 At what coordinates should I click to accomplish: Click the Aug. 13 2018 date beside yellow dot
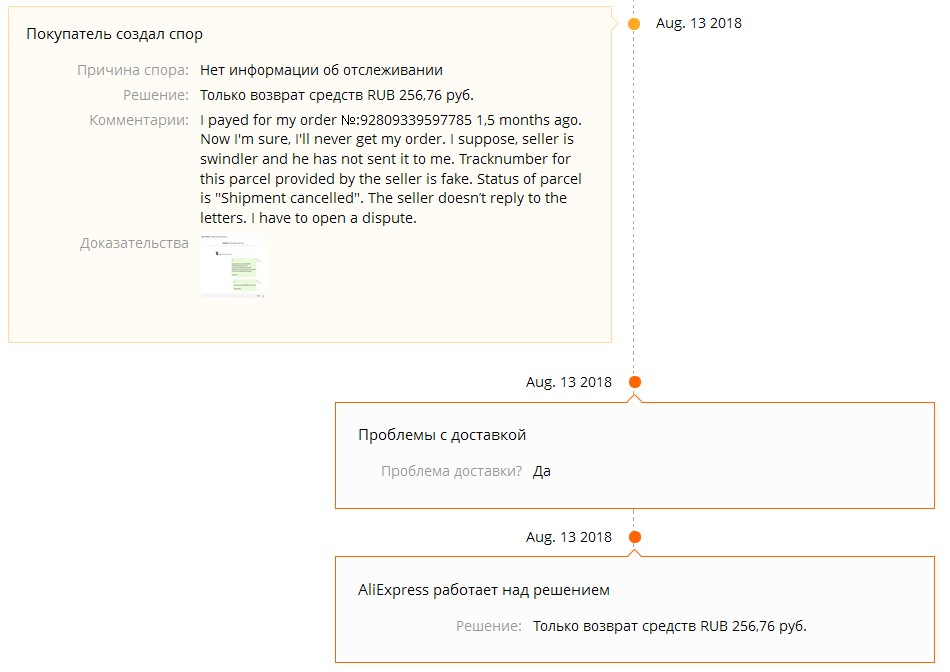click(x=699, y=23)
